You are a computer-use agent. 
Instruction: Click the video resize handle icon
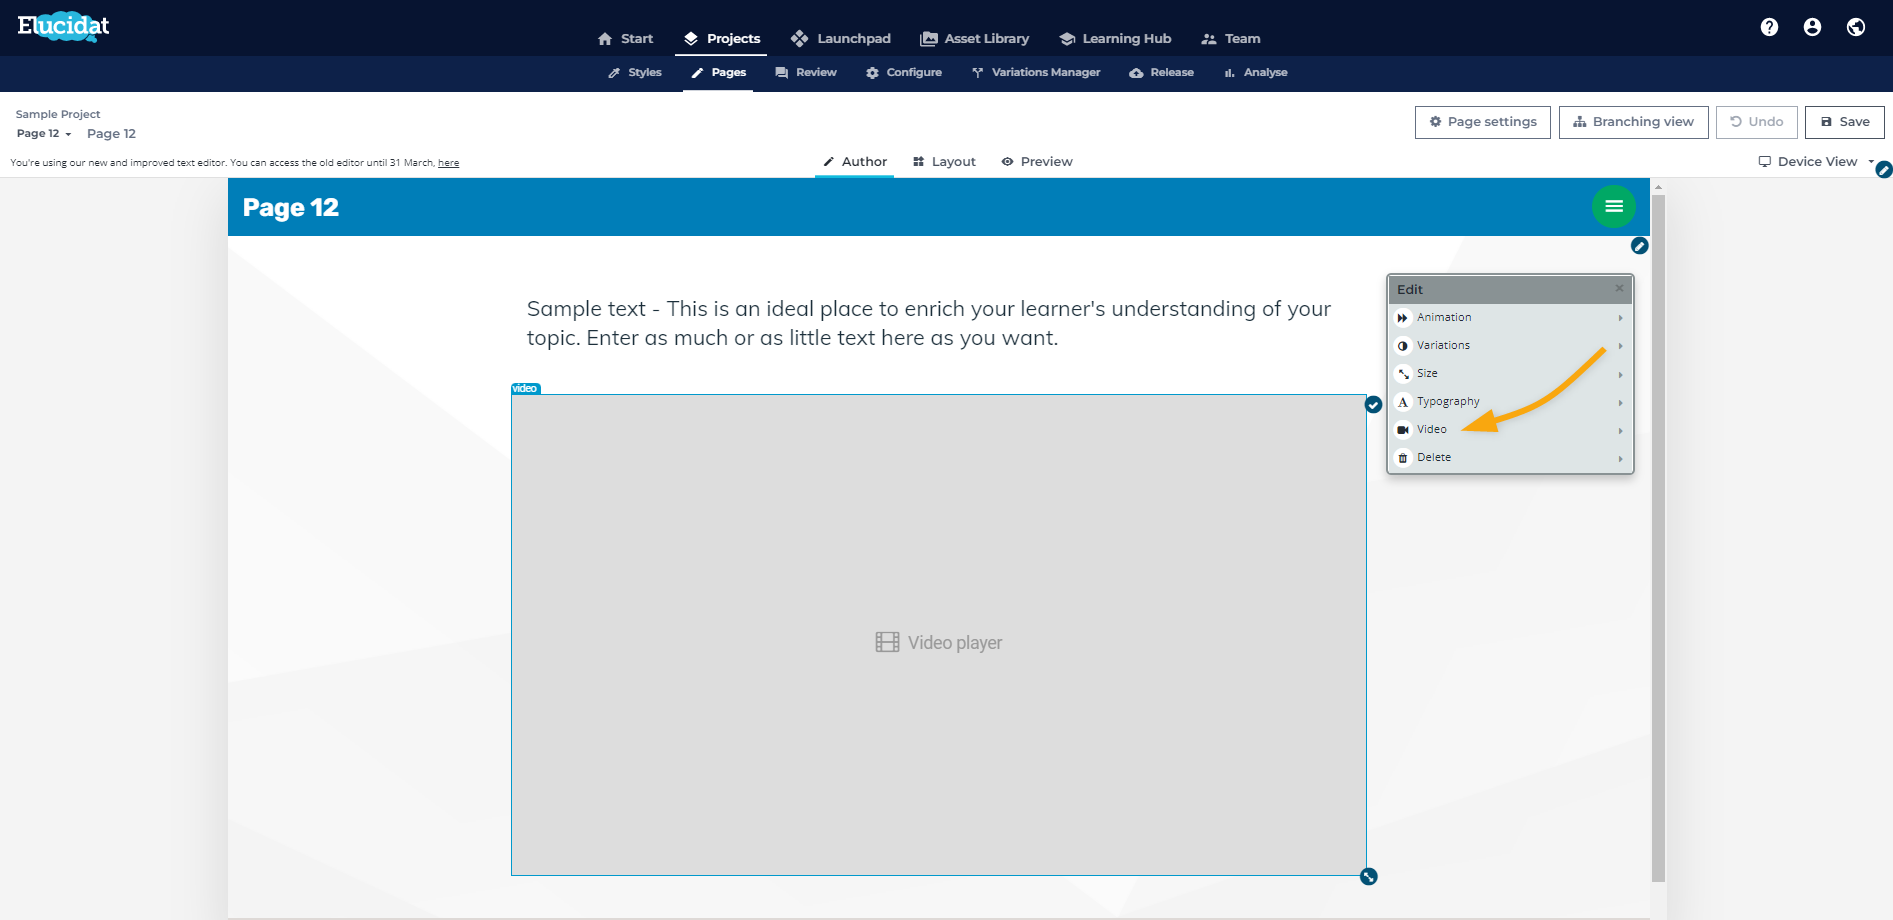coord(1369,876)
